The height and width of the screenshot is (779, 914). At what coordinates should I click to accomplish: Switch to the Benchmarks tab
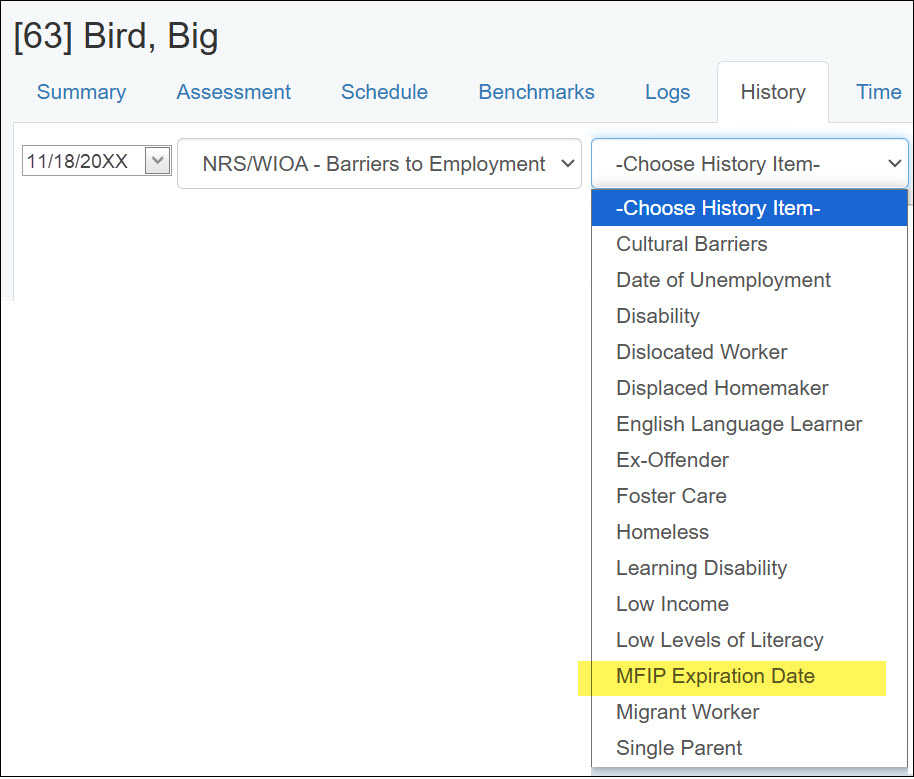[x=536, y=92]
